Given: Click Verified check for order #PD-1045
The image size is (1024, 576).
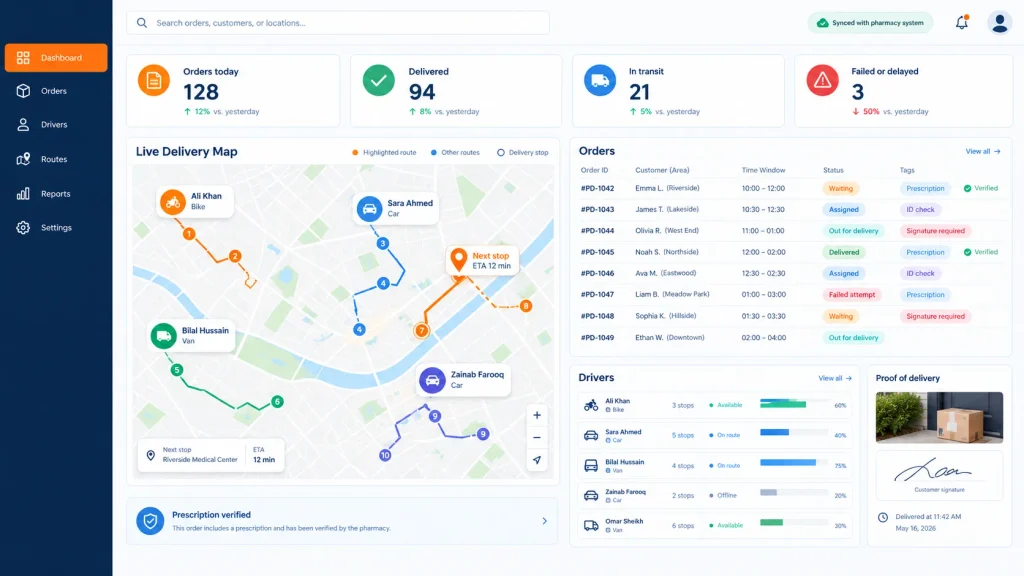Looking at the screenshot, I should tap(981, 252).
